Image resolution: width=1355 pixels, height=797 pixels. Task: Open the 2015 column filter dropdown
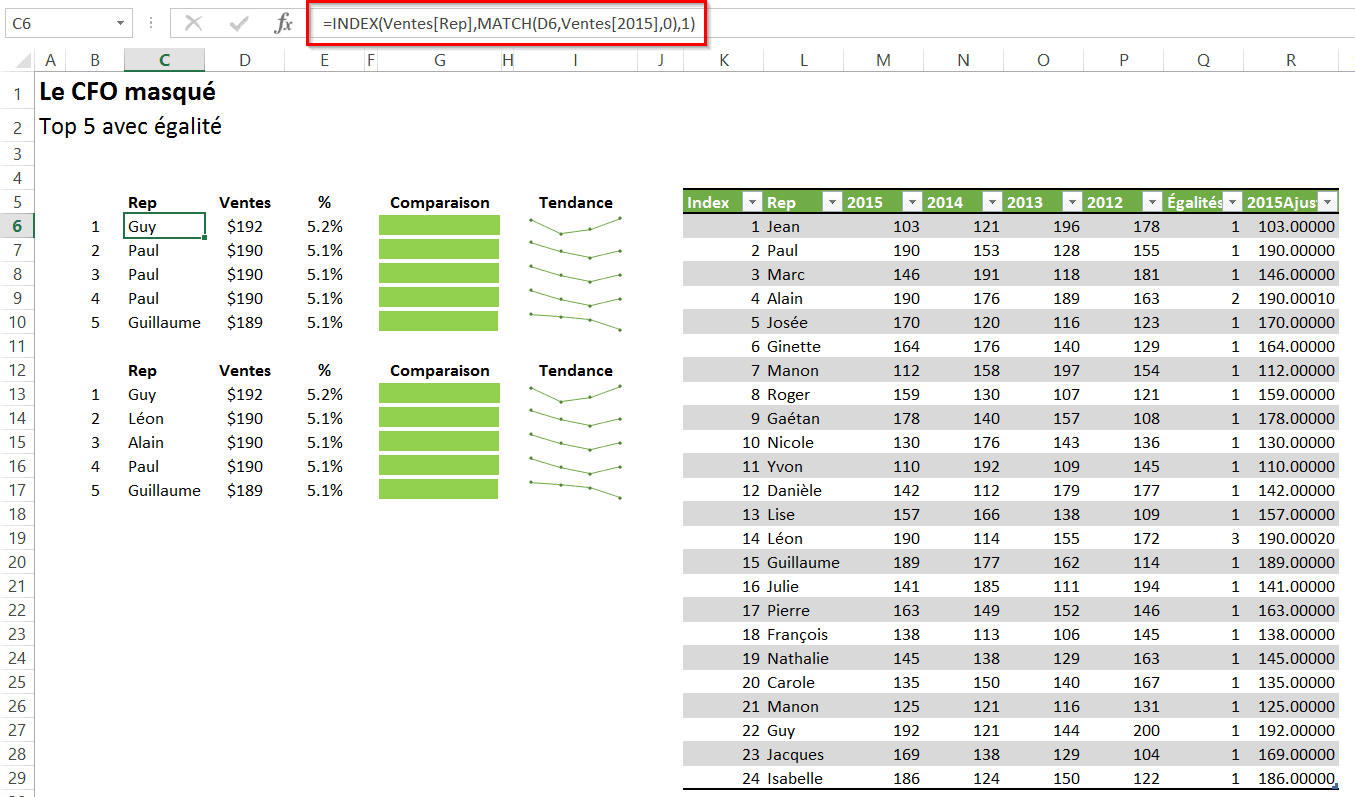(x=912, y=202)
